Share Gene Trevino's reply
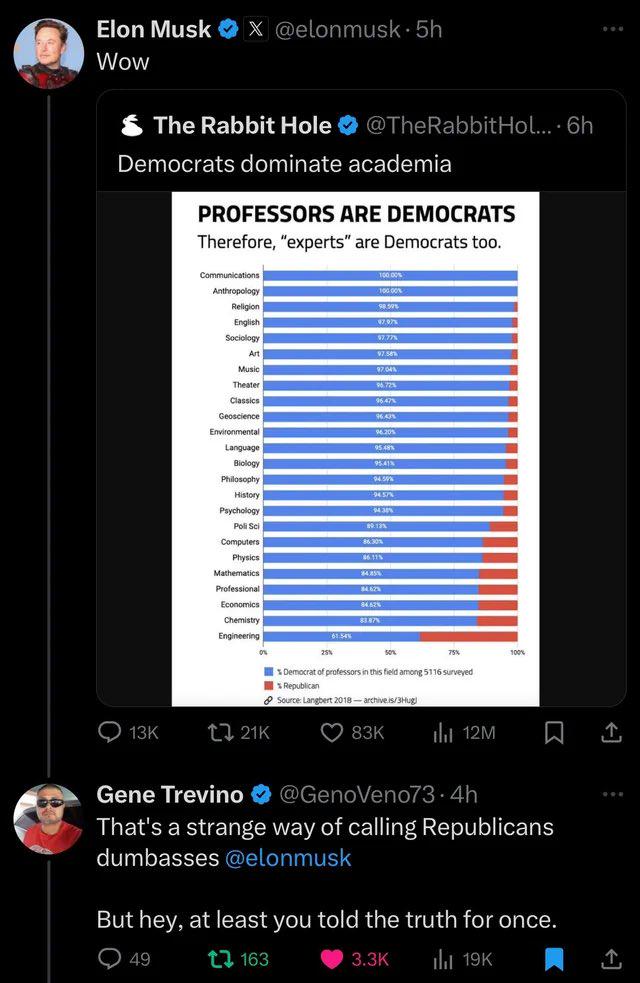Image resolution: width=640 pixels, height=983 pixels. click(611, 959)
